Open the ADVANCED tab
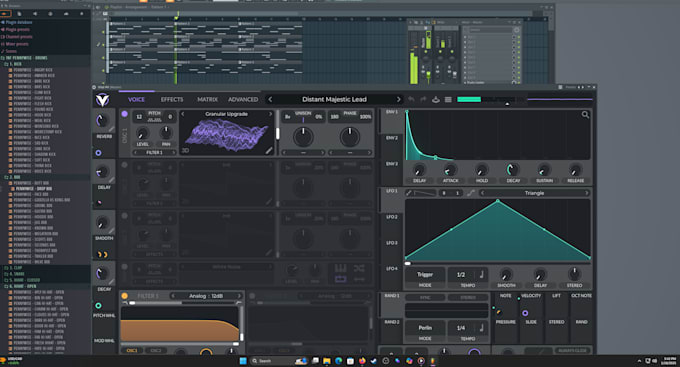The height and width of the screenshot is (367, 680). coord(243,99)
